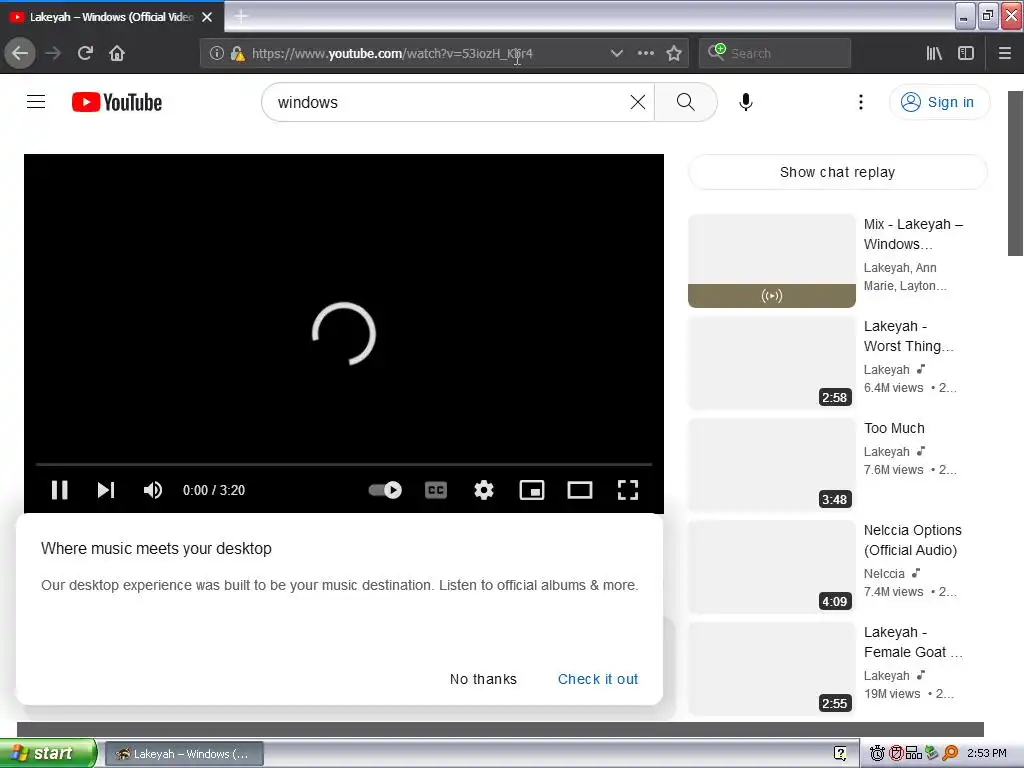Skip to the next video
The image size is (1024, 768).
point(106,490)
